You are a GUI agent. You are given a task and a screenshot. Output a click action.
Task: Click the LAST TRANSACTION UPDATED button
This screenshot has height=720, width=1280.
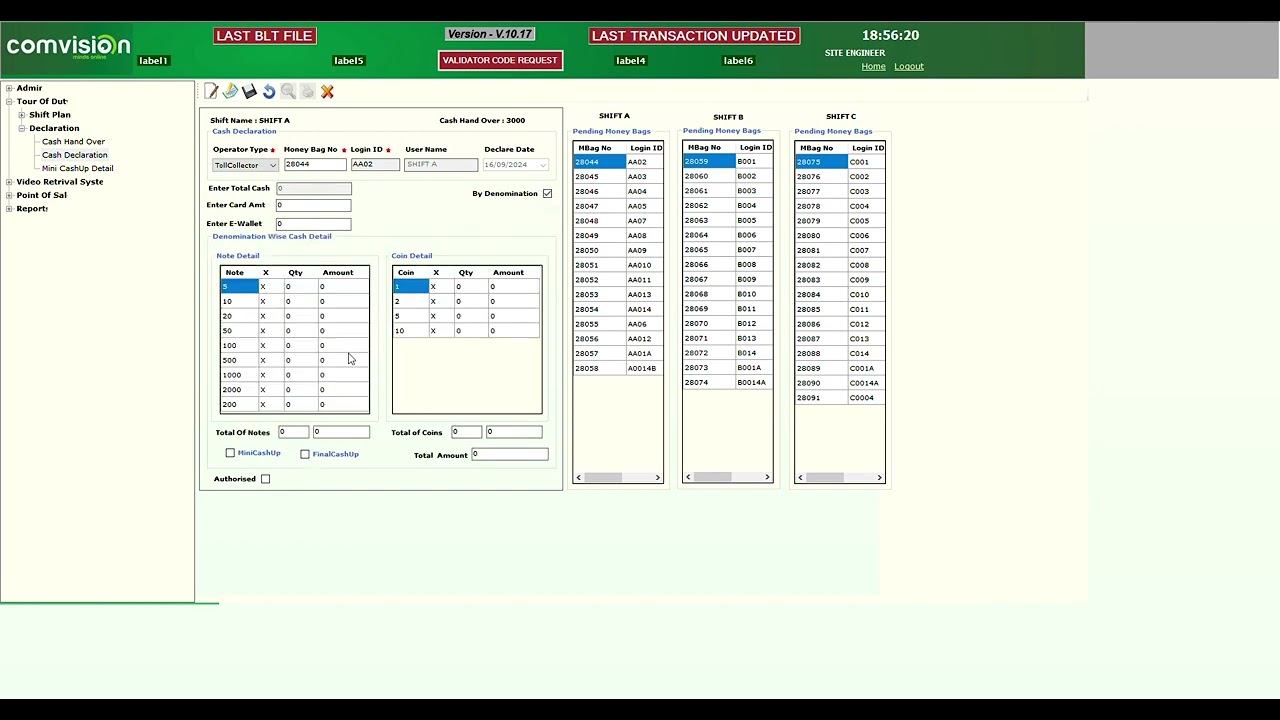point(694,36)
